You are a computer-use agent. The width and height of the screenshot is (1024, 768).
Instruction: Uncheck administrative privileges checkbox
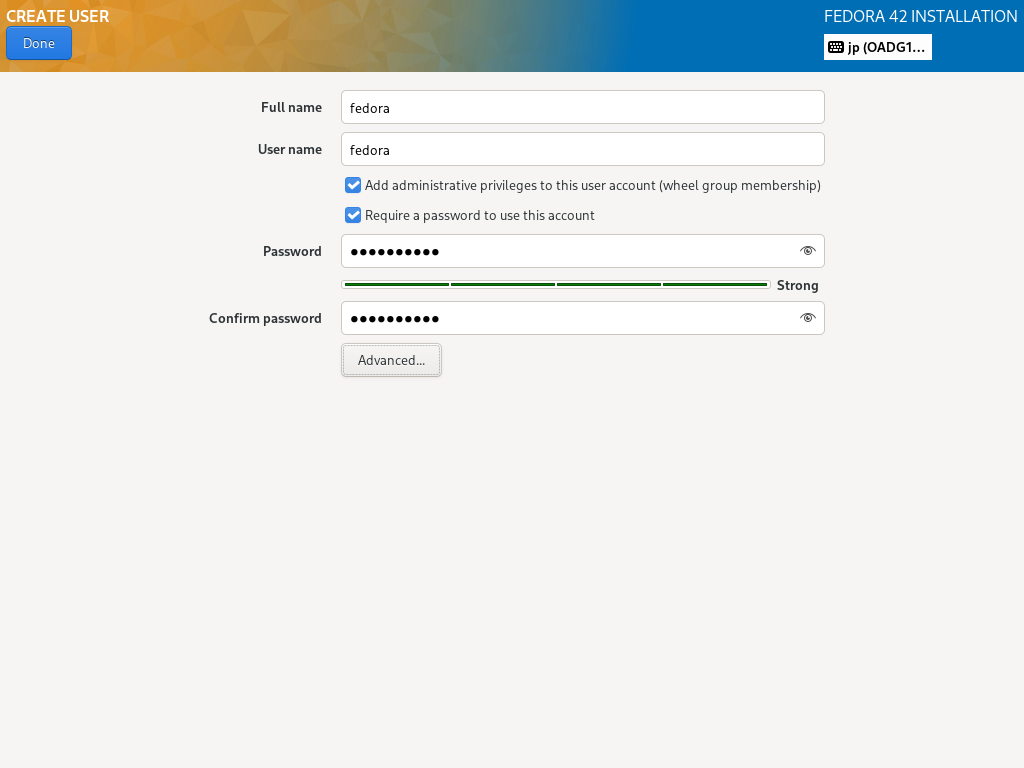[x=353, y=185]
